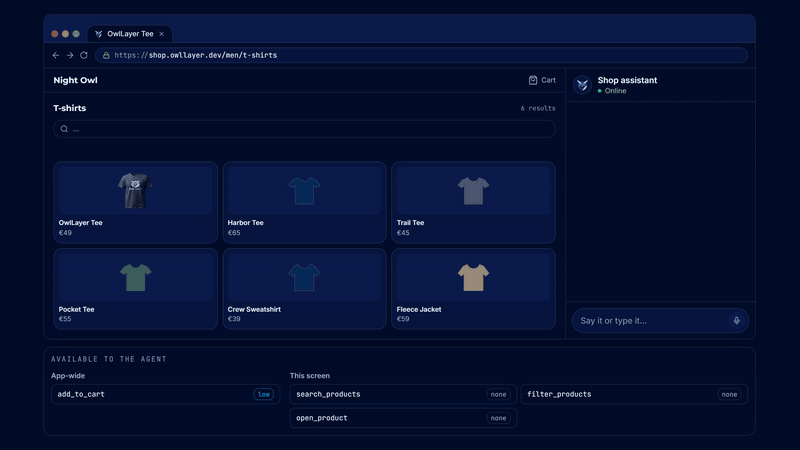Select the open_product tool
The image size is (800, 450).
[403, 418]
